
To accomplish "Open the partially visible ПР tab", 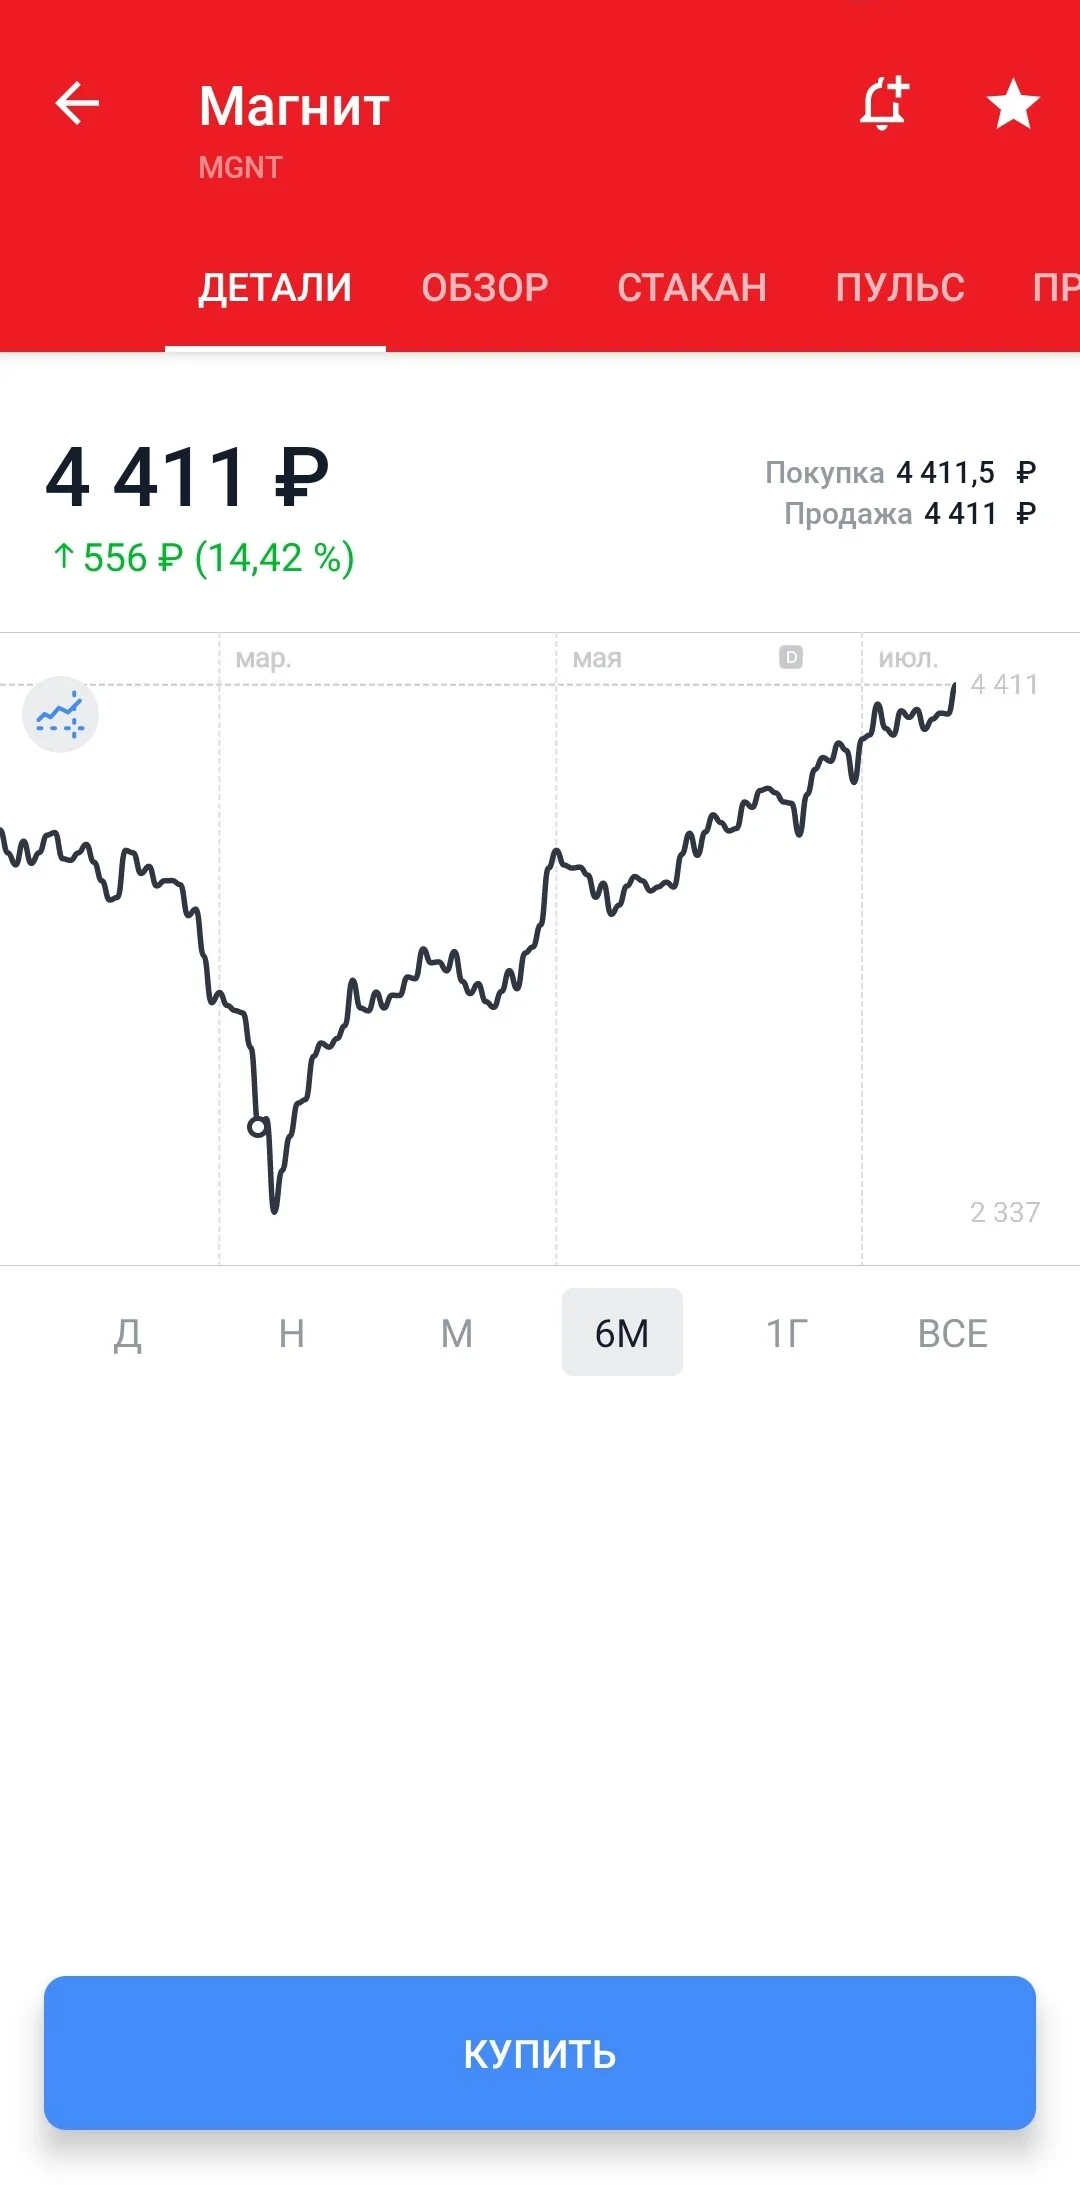I will 1056,288.
